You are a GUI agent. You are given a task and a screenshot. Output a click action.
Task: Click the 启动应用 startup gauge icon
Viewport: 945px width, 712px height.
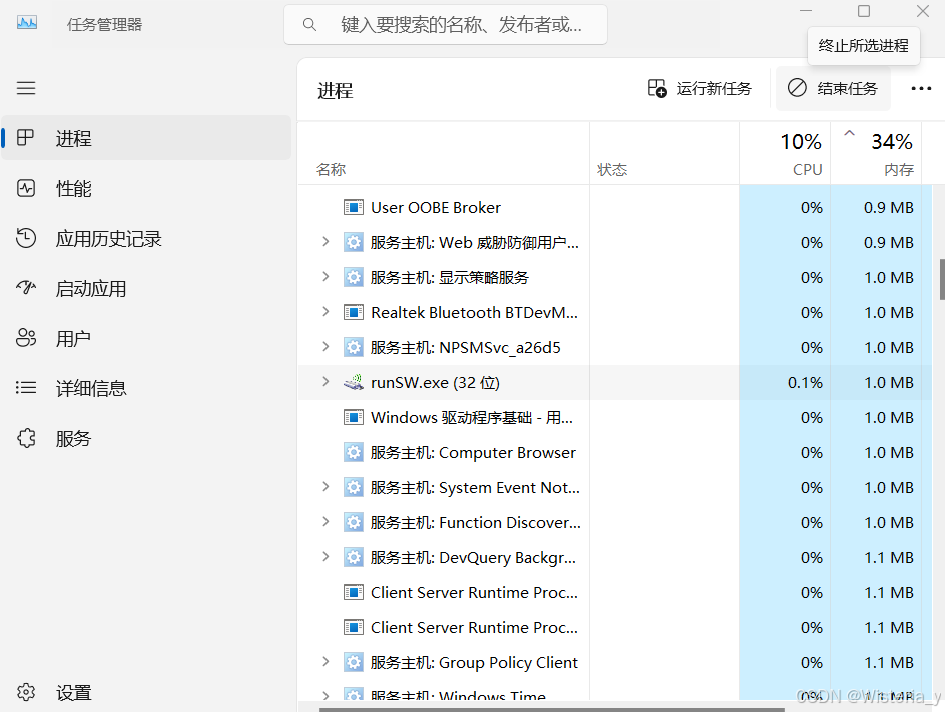[26, 288]
